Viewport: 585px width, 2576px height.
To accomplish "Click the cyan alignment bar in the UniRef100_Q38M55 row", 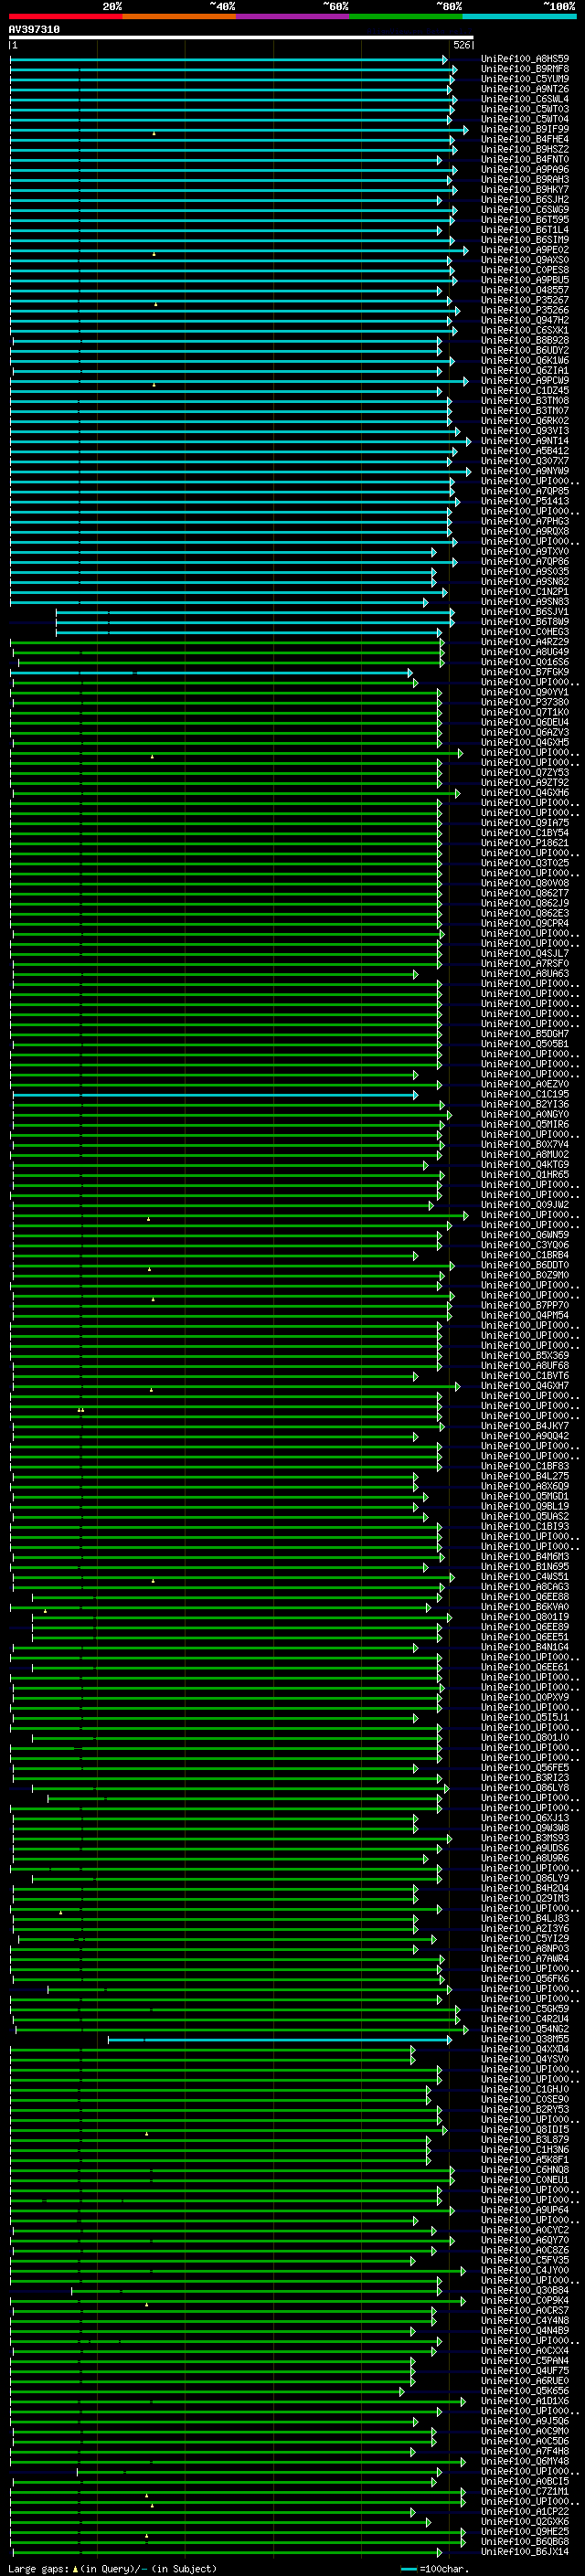I will tap(280, 2040).
